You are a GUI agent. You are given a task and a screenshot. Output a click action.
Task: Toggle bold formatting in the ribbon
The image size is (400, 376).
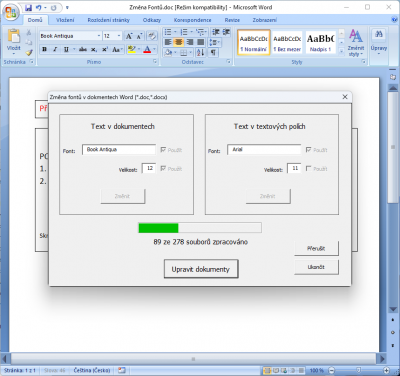coord(44,50)
